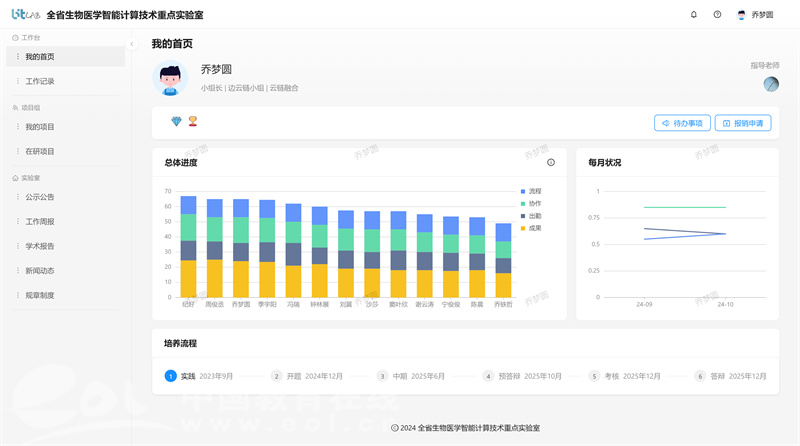The width and height of the screenshot is (800, 446).
Task: Click the 项目组 group header
Action: click(26, 108)
